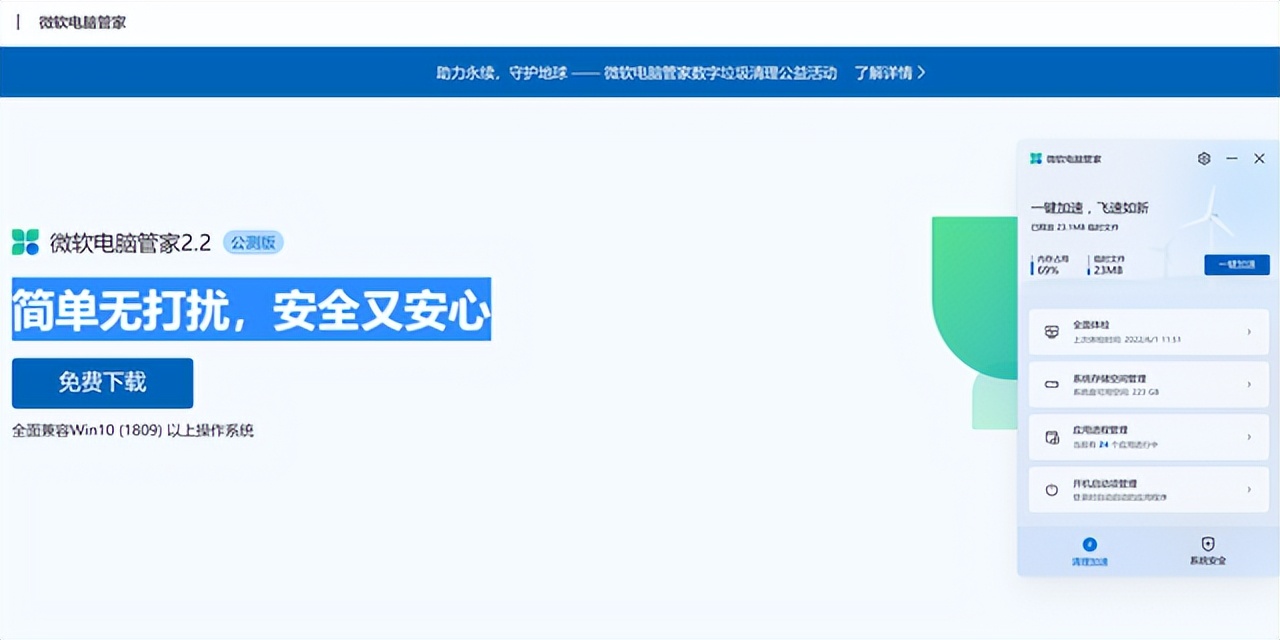Click the 微软电脑管家2.2 logo on the page

(27, 242)
